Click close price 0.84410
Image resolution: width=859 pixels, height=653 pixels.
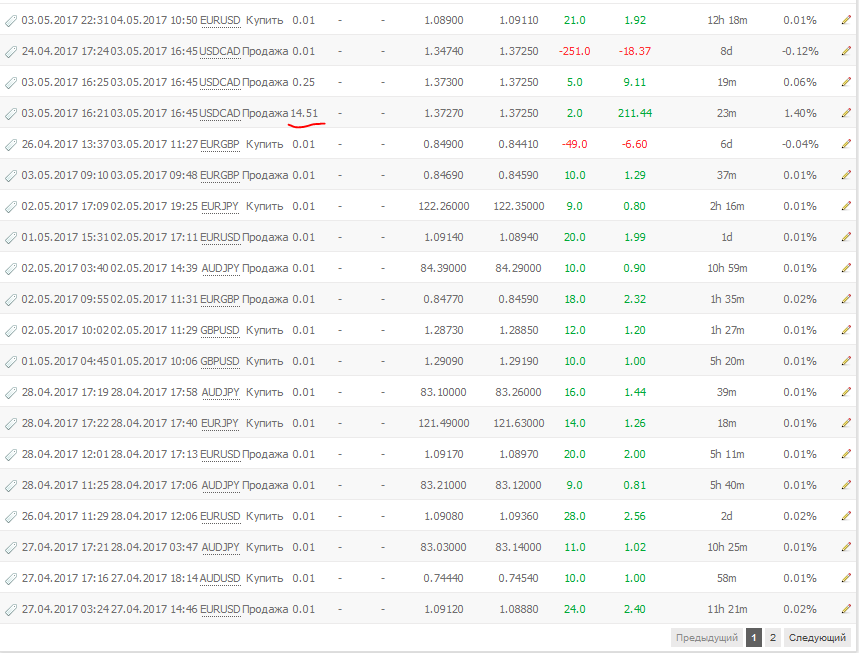(x=518, y=144)
